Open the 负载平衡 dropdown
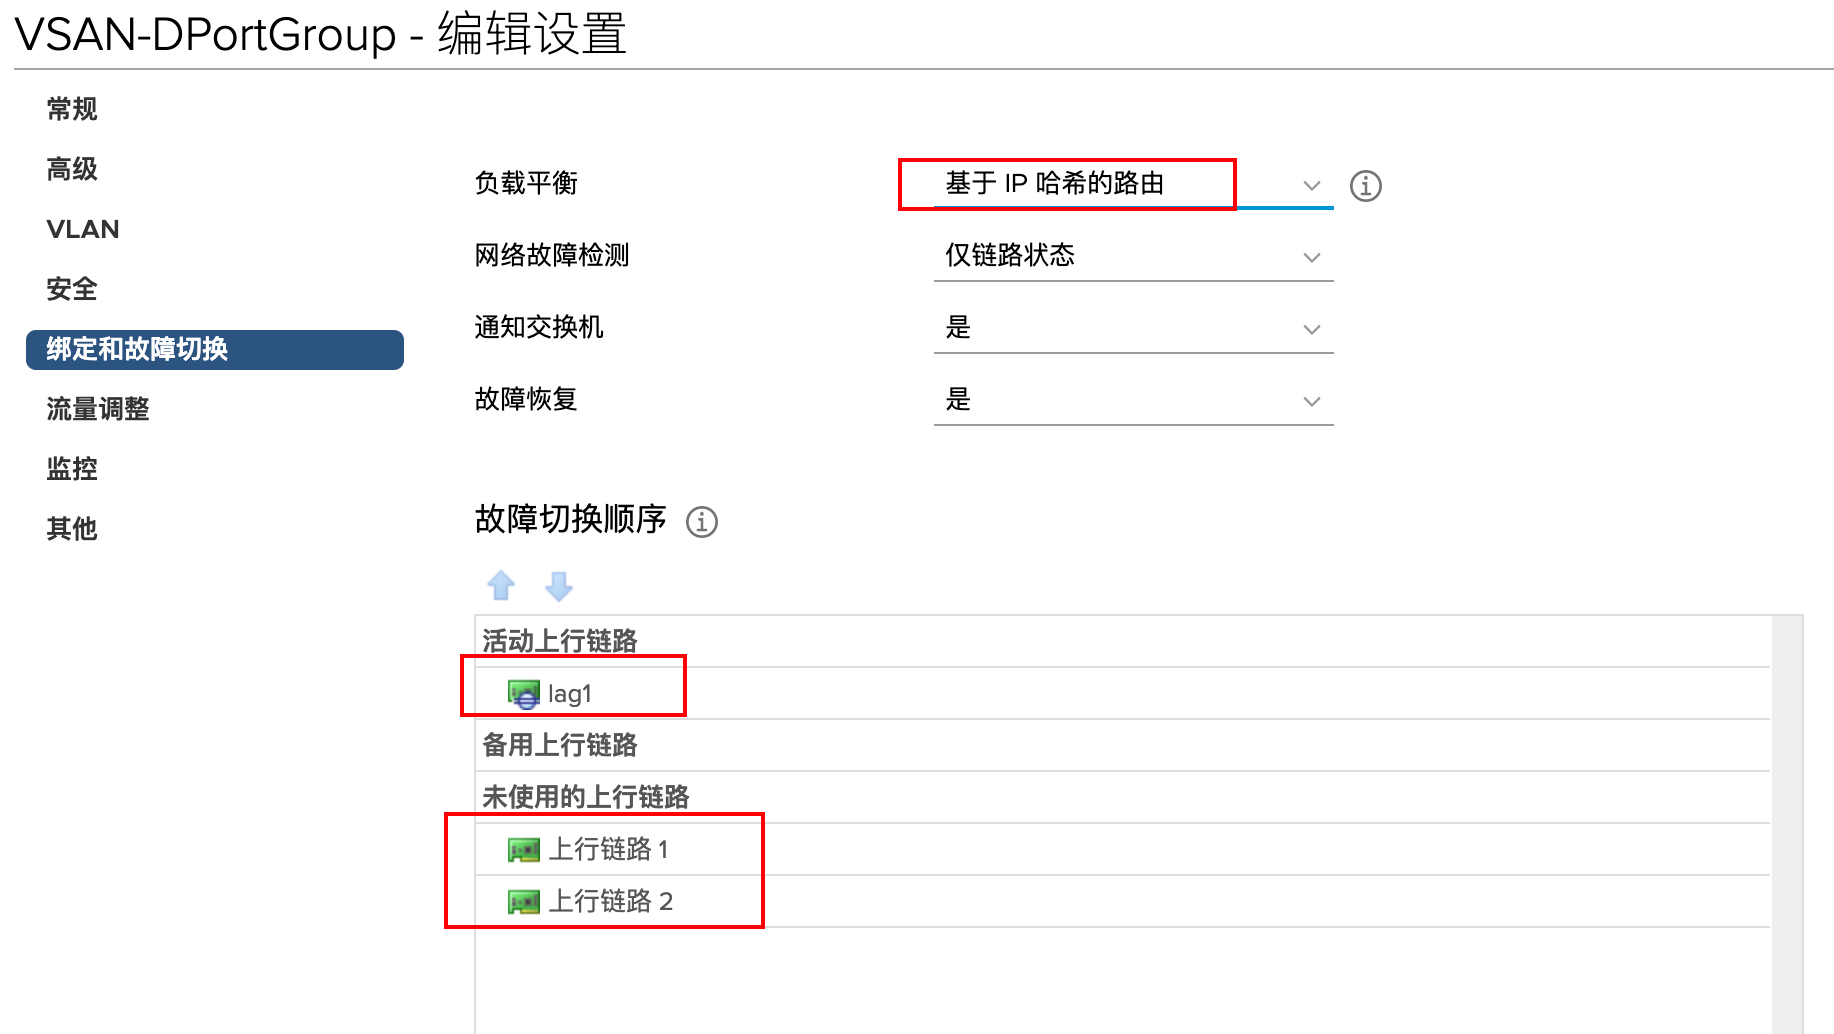This screenshot has height=1034, width=1834. pos(1132,185)
